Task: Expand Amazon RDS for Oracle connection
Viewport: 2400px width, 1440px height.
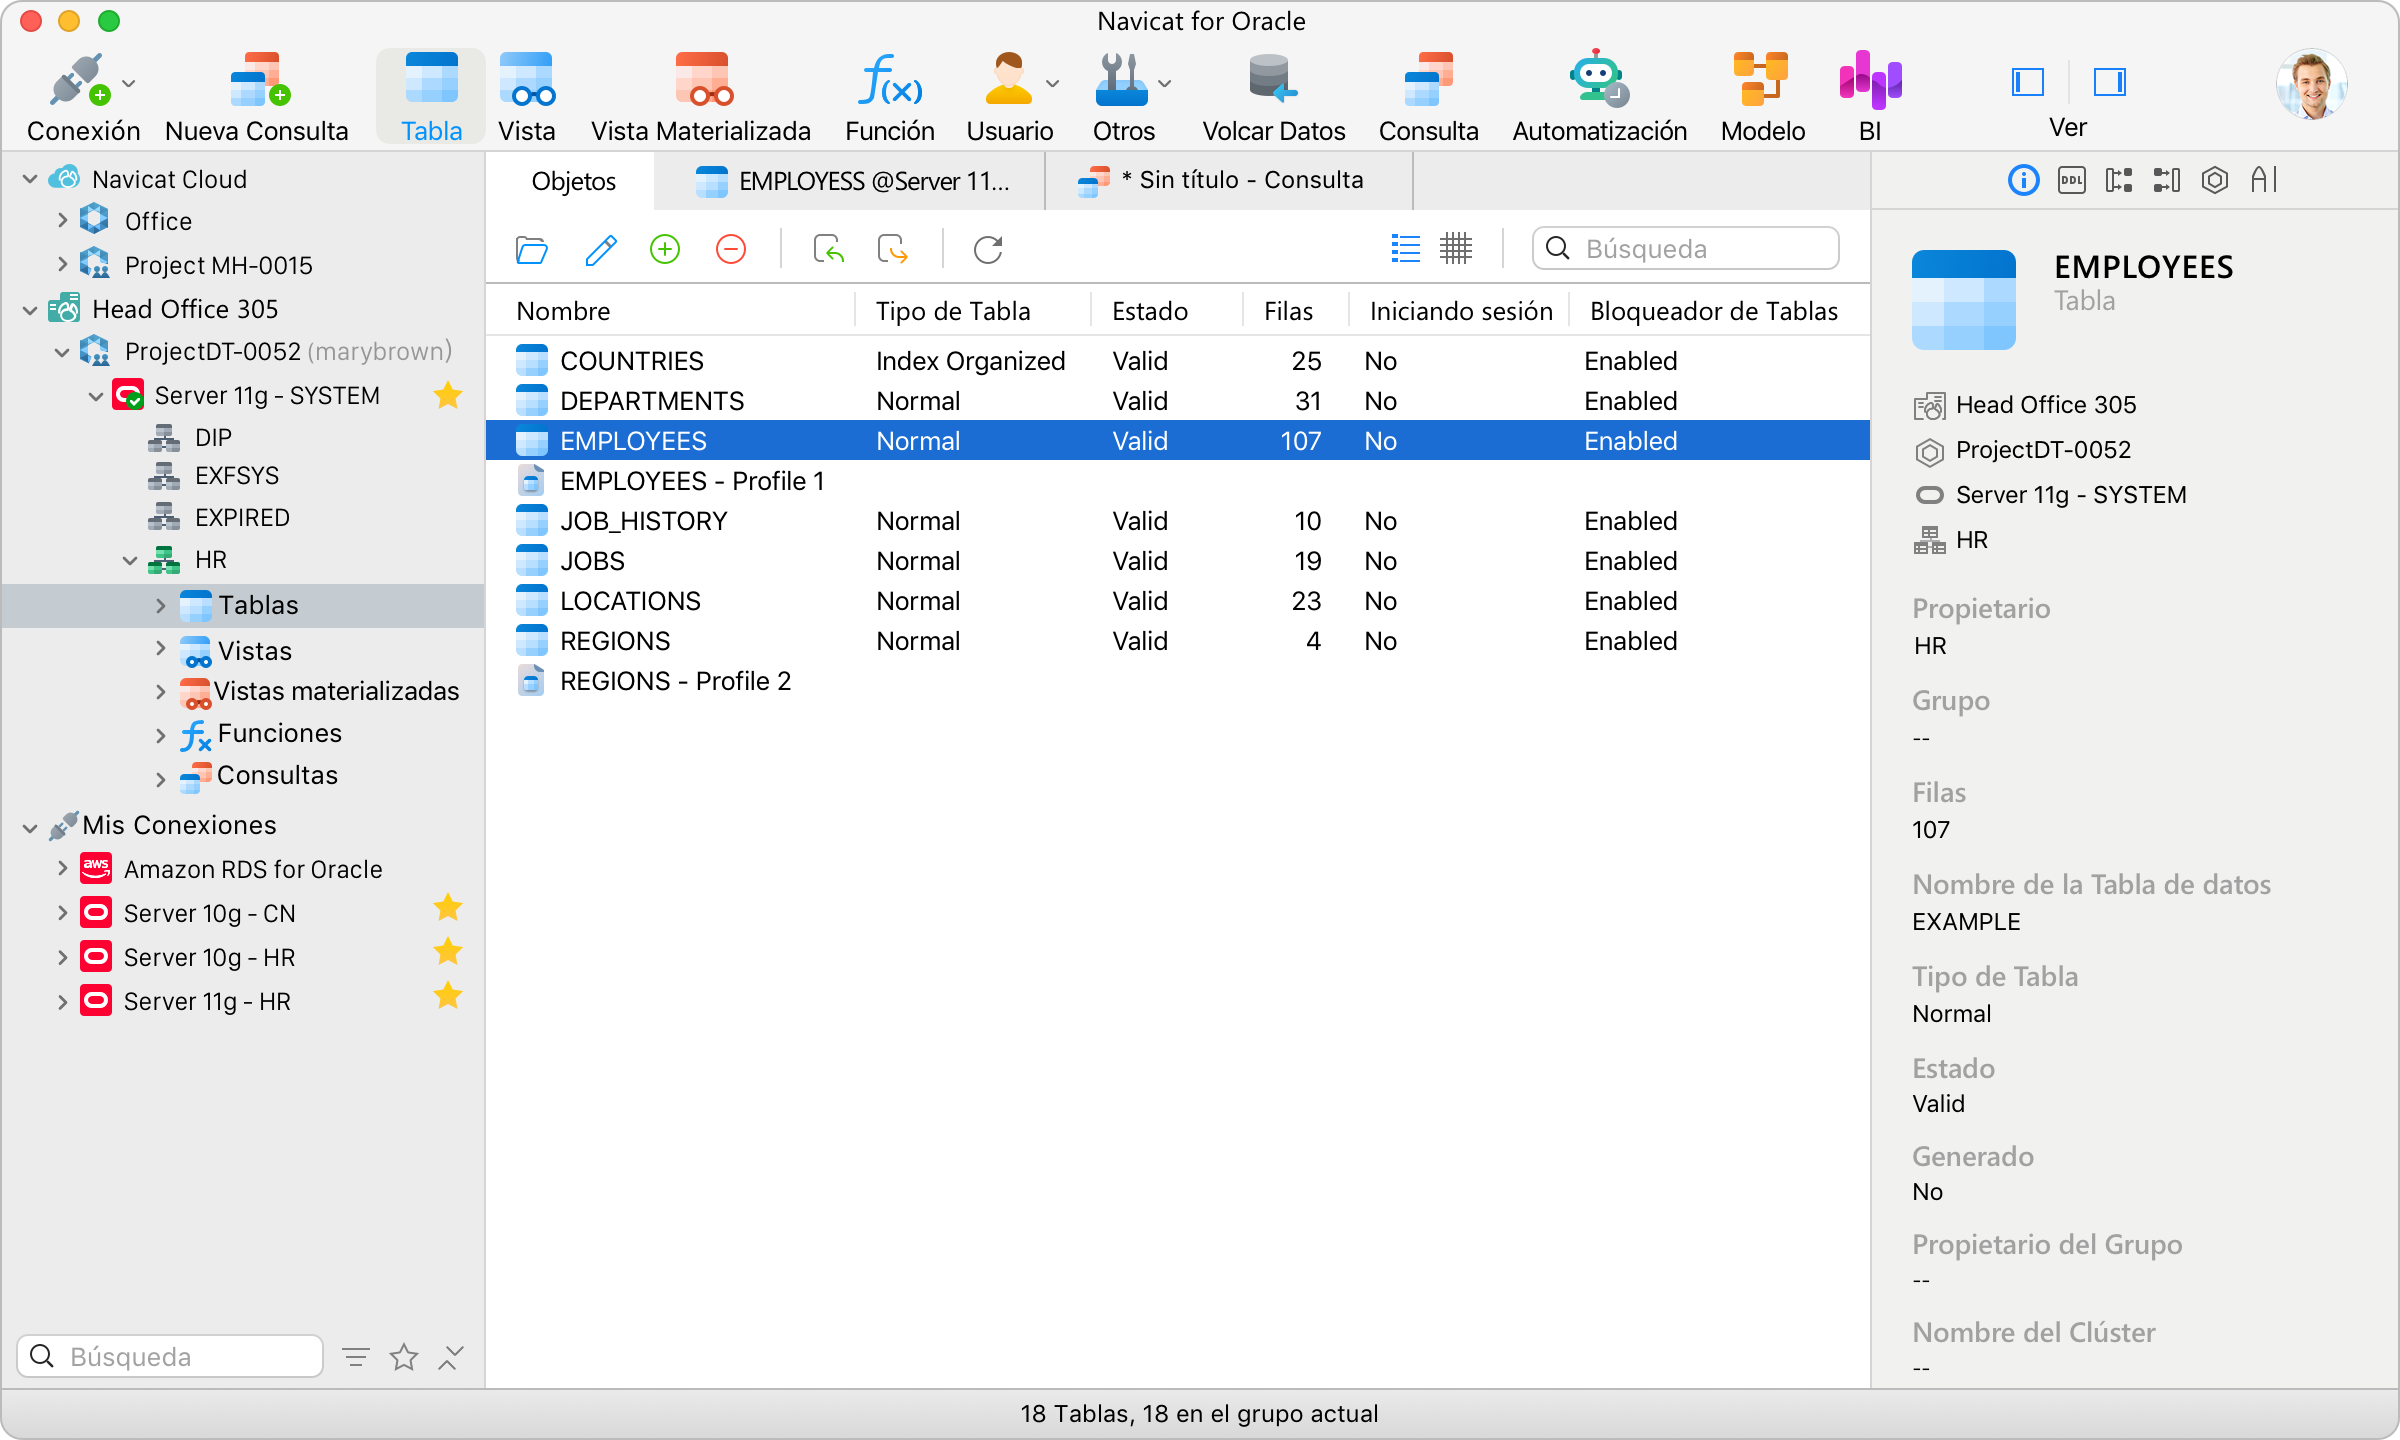Action: 62,868
